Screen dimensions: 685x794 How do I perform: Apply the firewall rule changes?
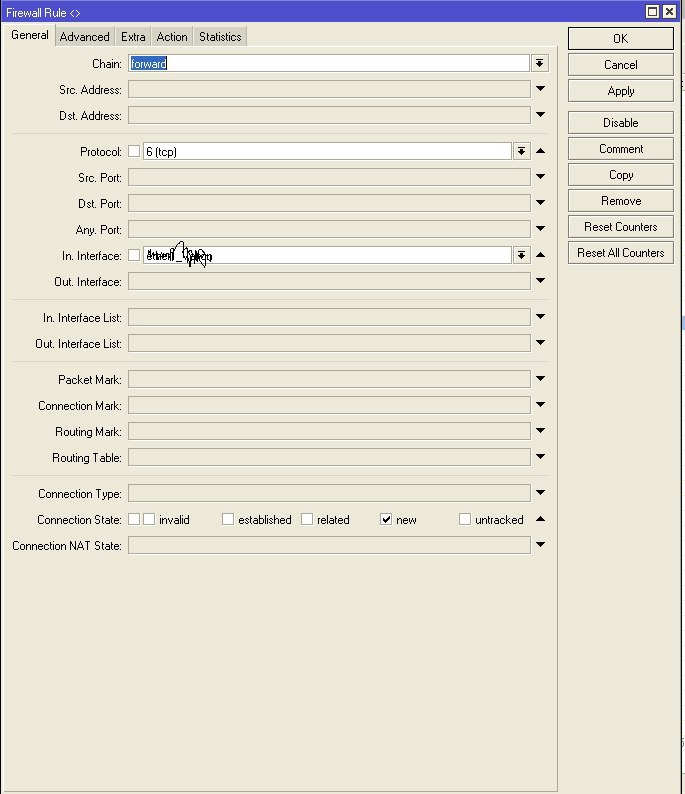coord(621,91)
